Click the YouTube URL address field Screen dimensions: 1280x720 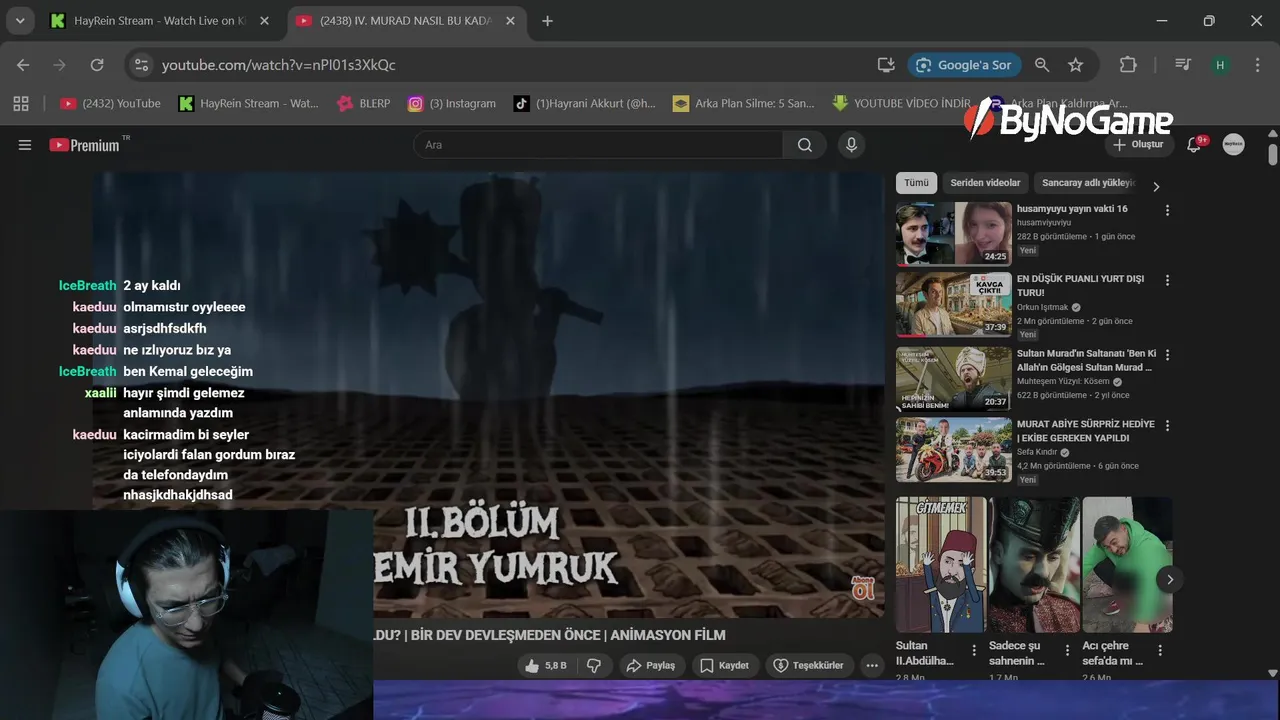point(510,65)
